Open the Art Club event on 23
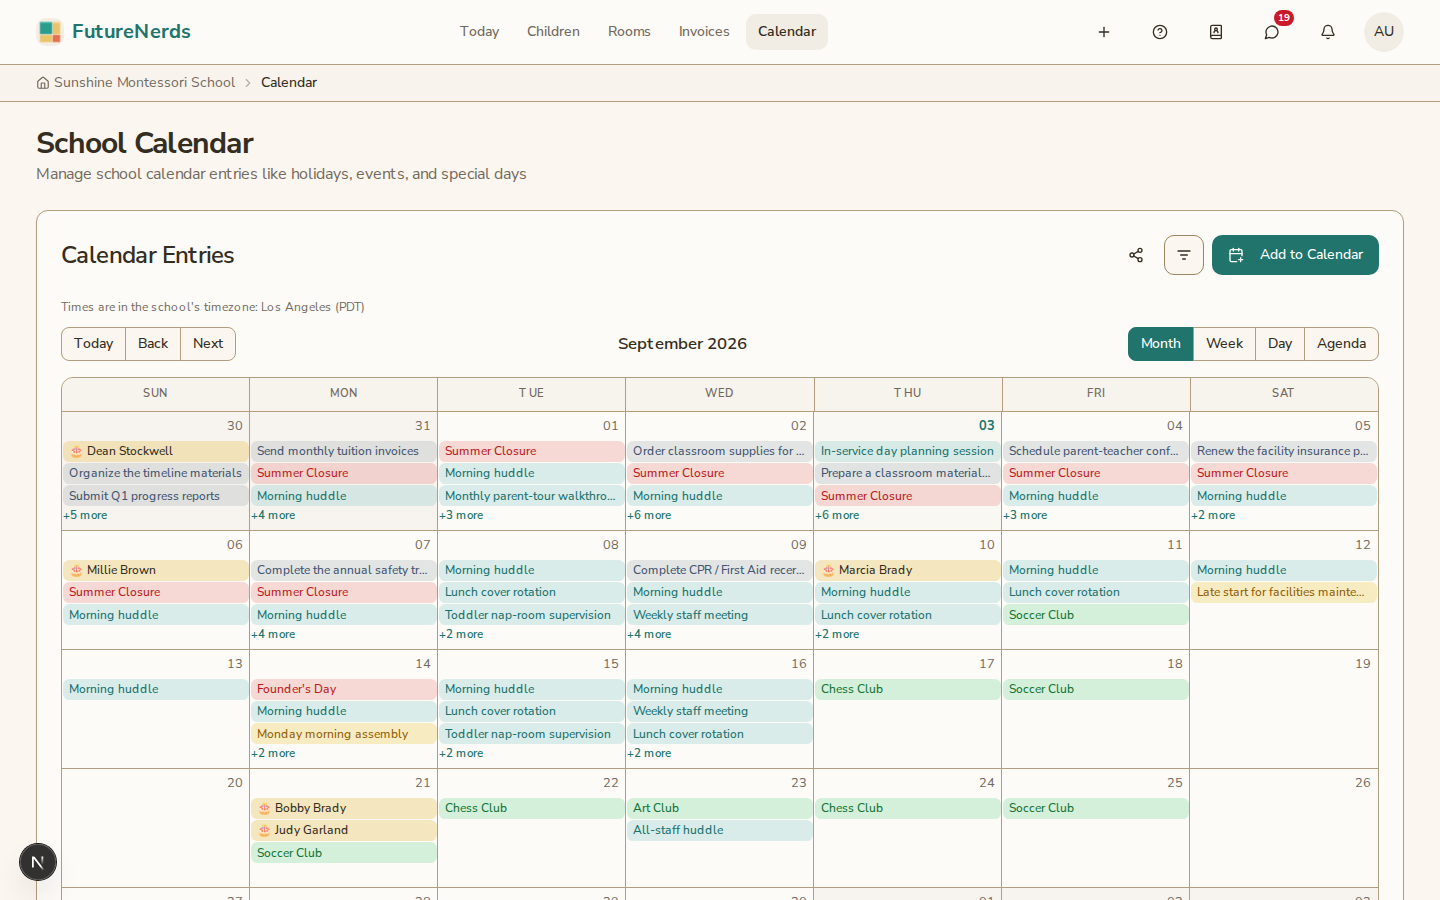This screenshot has width=1440, height=900. 719,808
